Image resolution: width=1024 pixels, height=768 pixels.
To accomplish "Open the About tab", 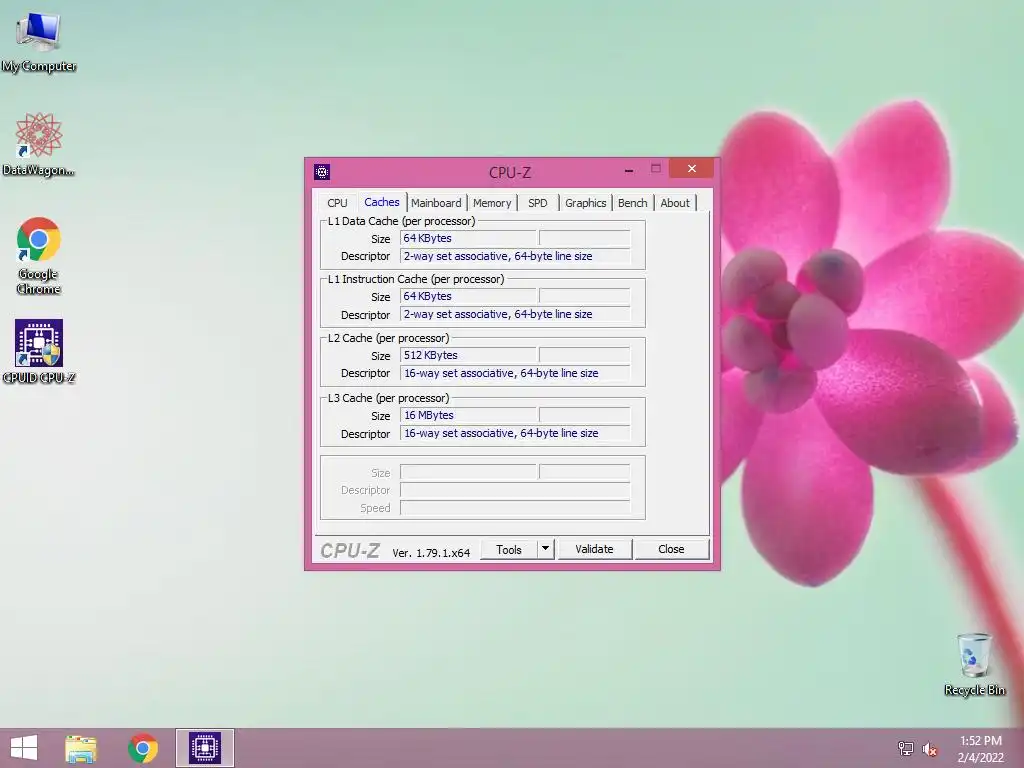I will pyautogui.click(x=675, y=203).
